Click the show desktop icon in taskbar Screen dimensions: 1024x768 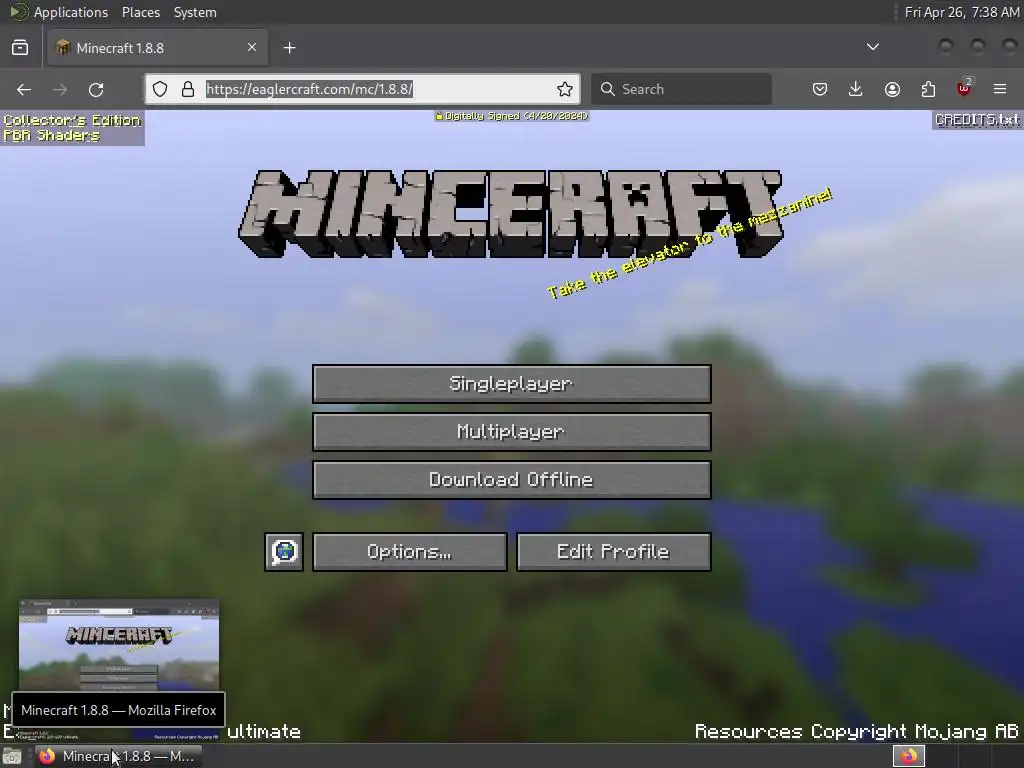pyautogui.click(x=12, y=756)
